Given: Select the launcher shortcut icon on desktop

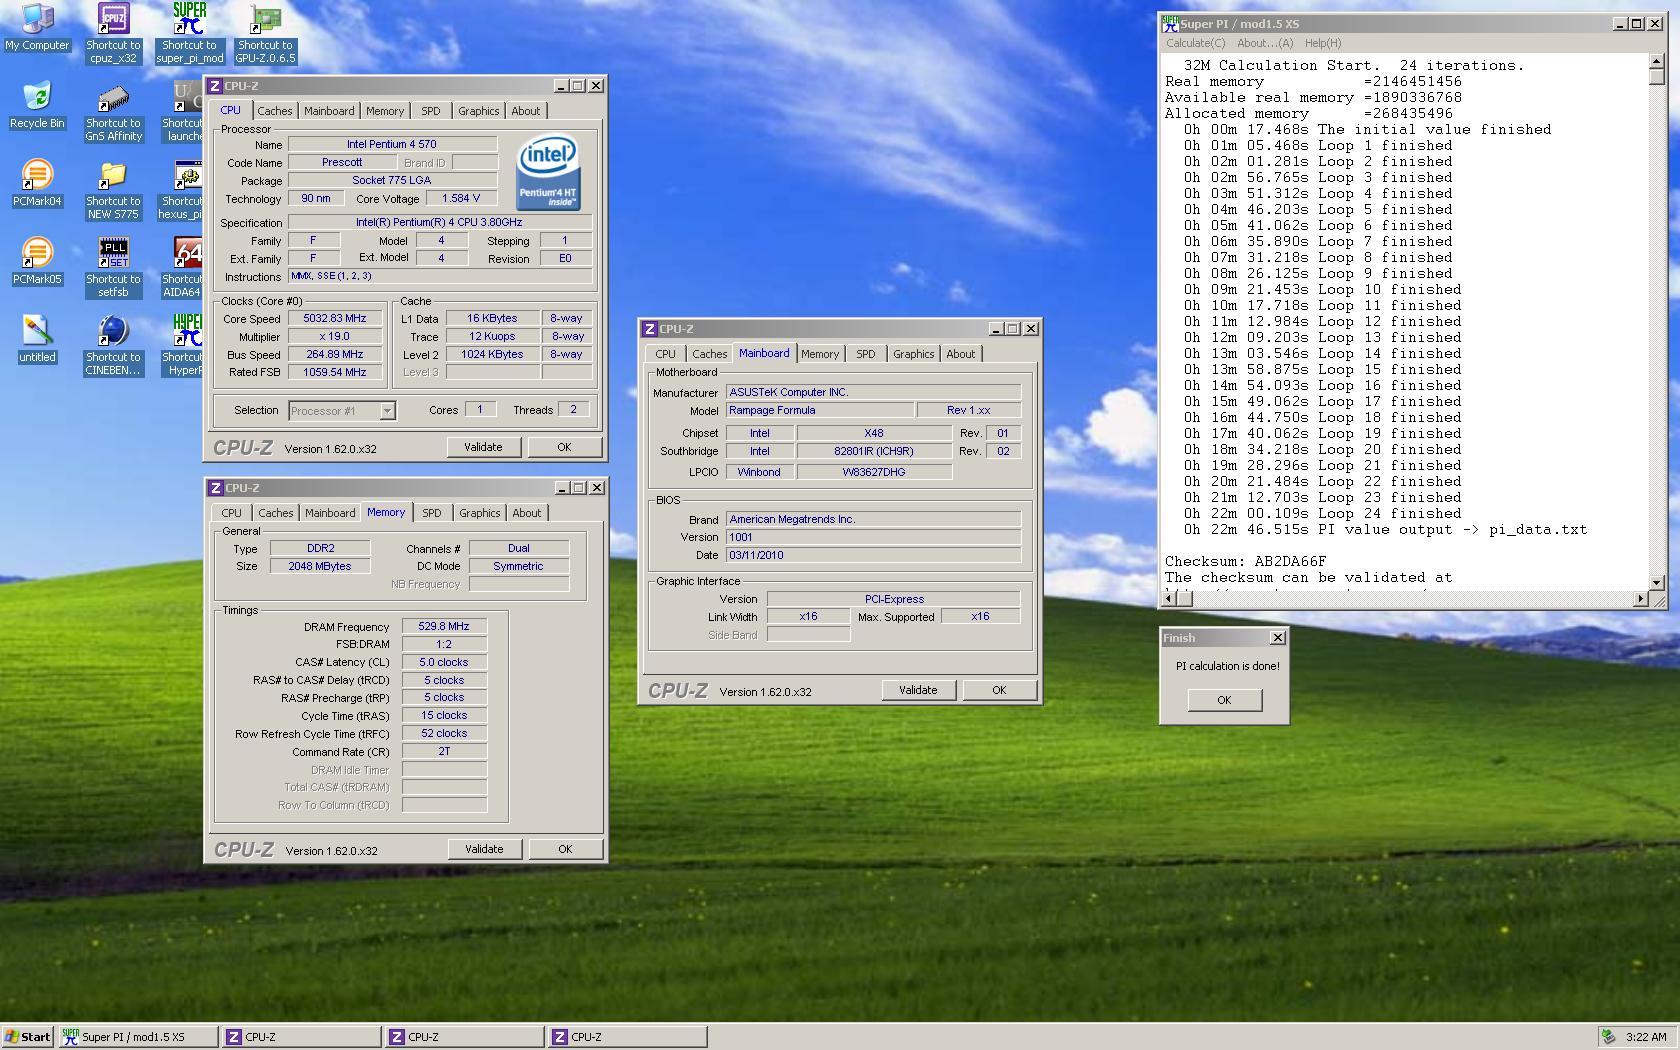Looking at the screenshot, I should coord(184,112).
